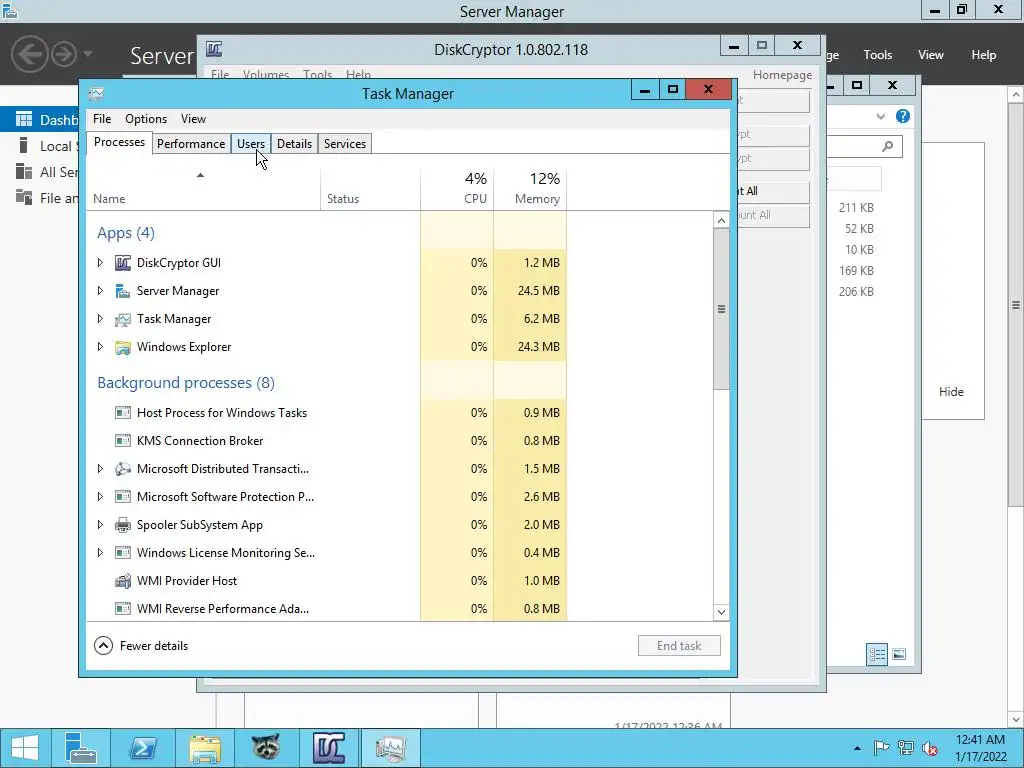Open Task Manager View menu
This screenshot has width=1024, height=768.
coord(193,119)
